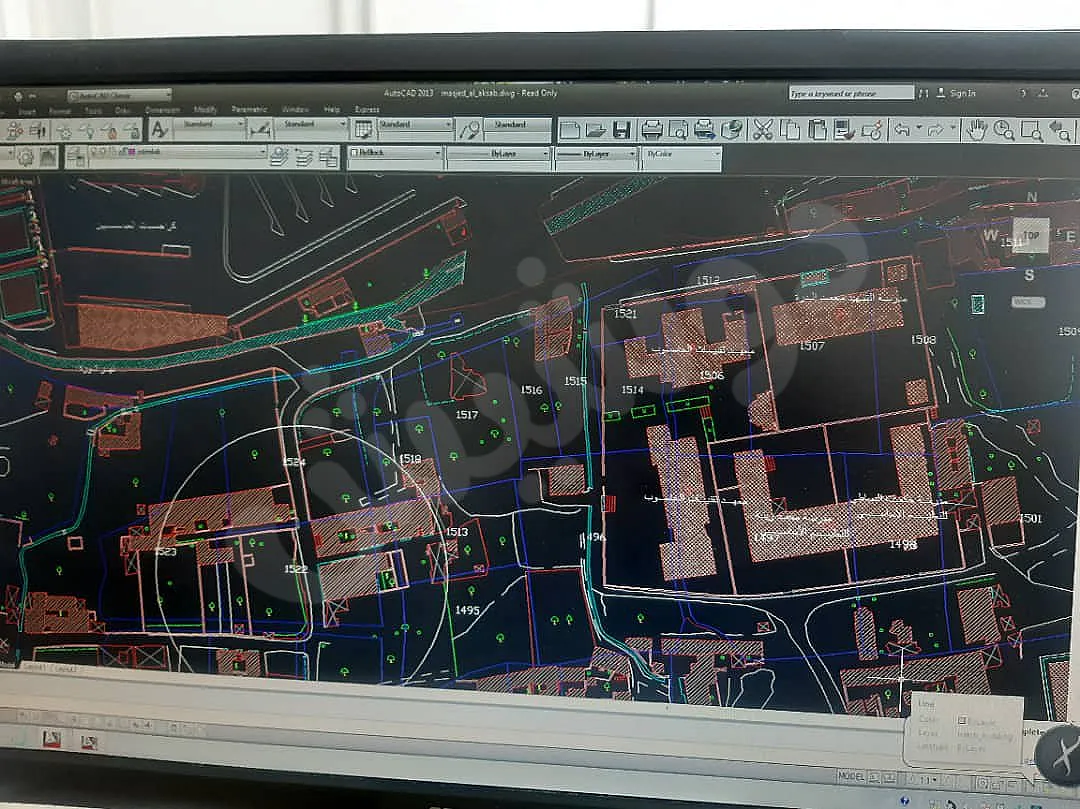Image resolution: width=1080 pixels, height=809 pixels.
Task: Expand the layer name dropdown list
Action: [x=178, y=151]
